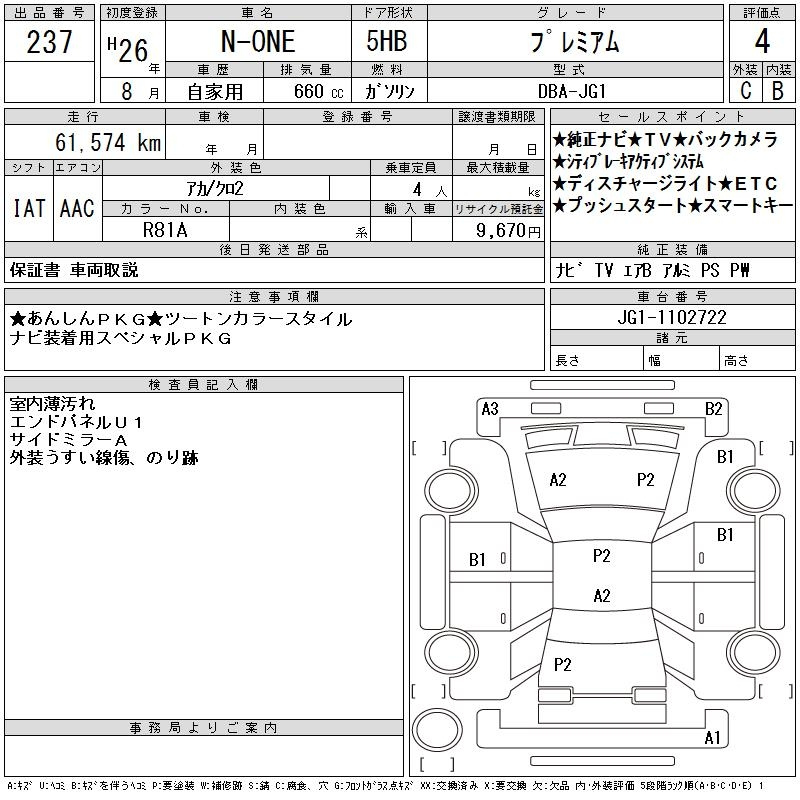The image size is (800, 800).
Task: Select the exterior grade "C" under 外装
Action: (746, 91)
